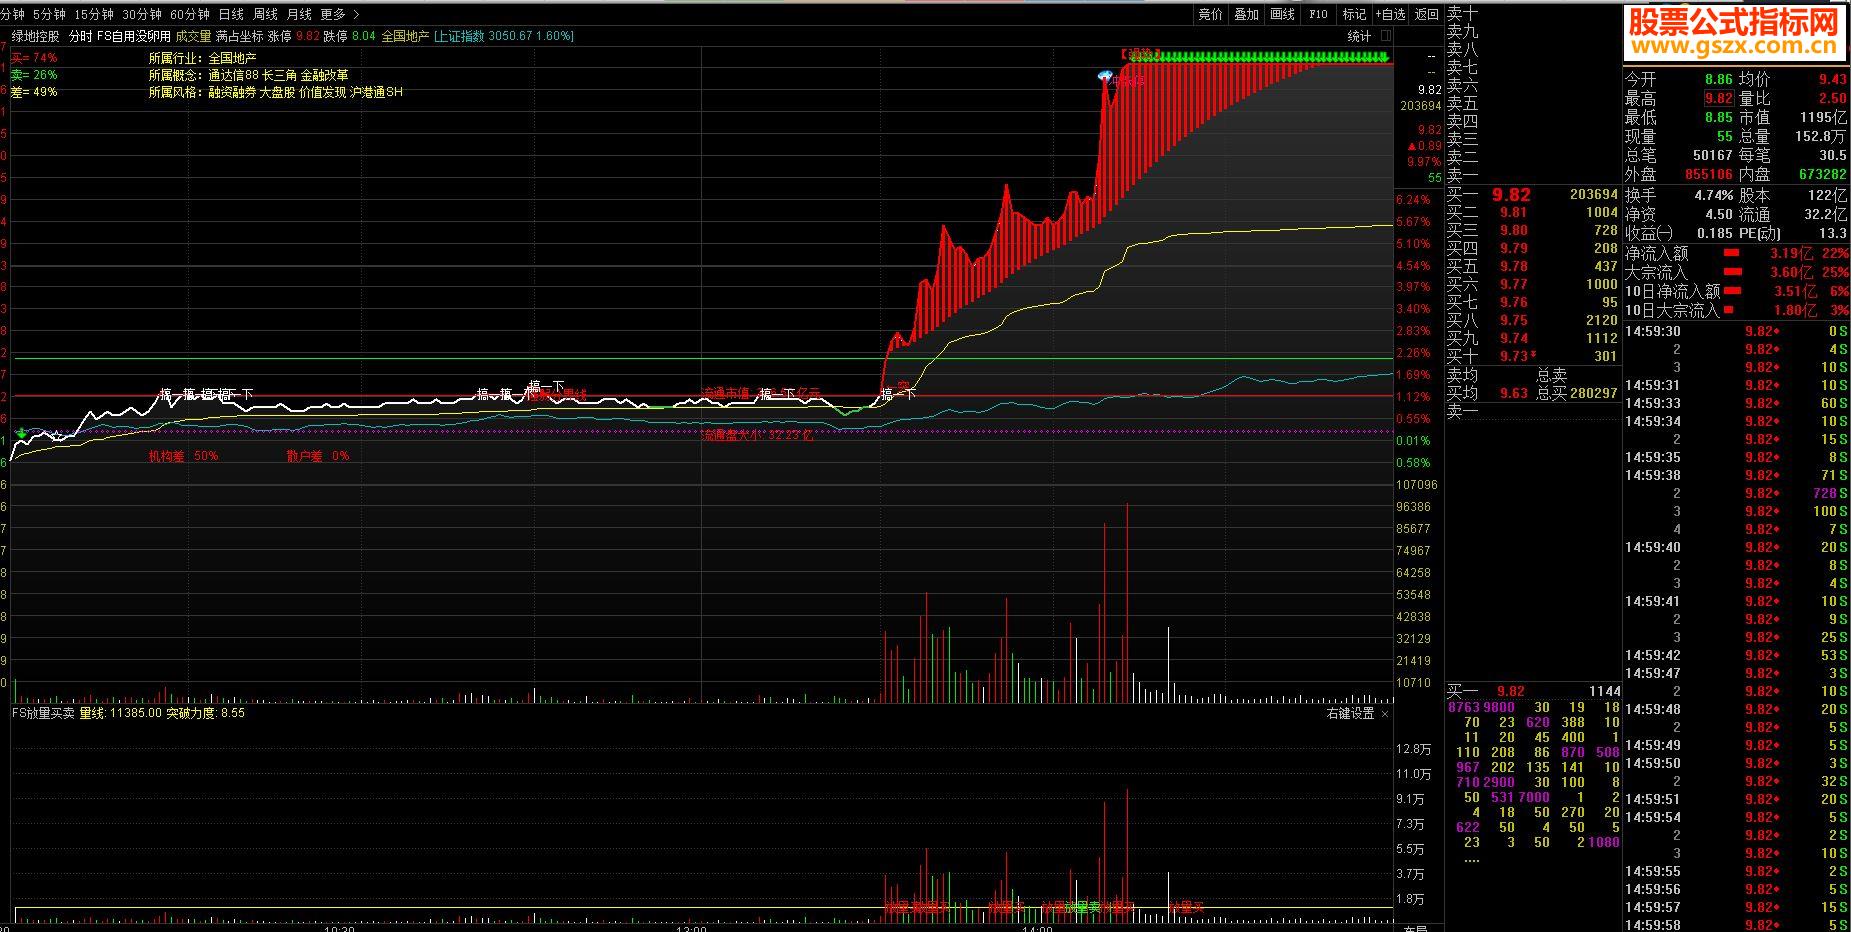The image size is (1851, 932).
Task: Open the 月线 monthly chart tab
Action: tap(299, 14)
